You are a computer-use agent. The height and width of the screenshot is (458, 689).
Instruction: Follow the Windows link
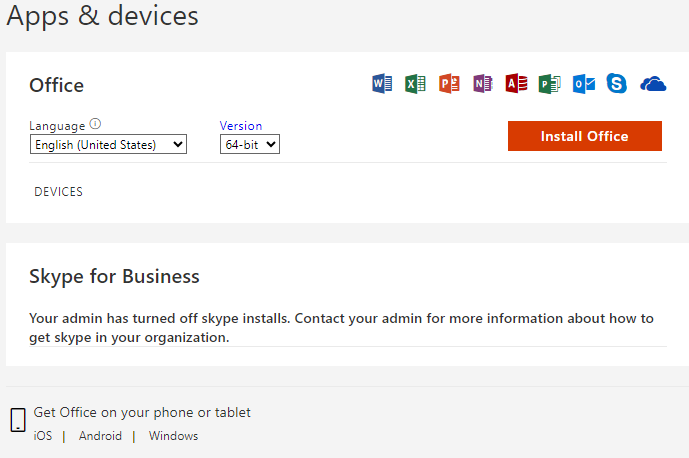point(173,436)
